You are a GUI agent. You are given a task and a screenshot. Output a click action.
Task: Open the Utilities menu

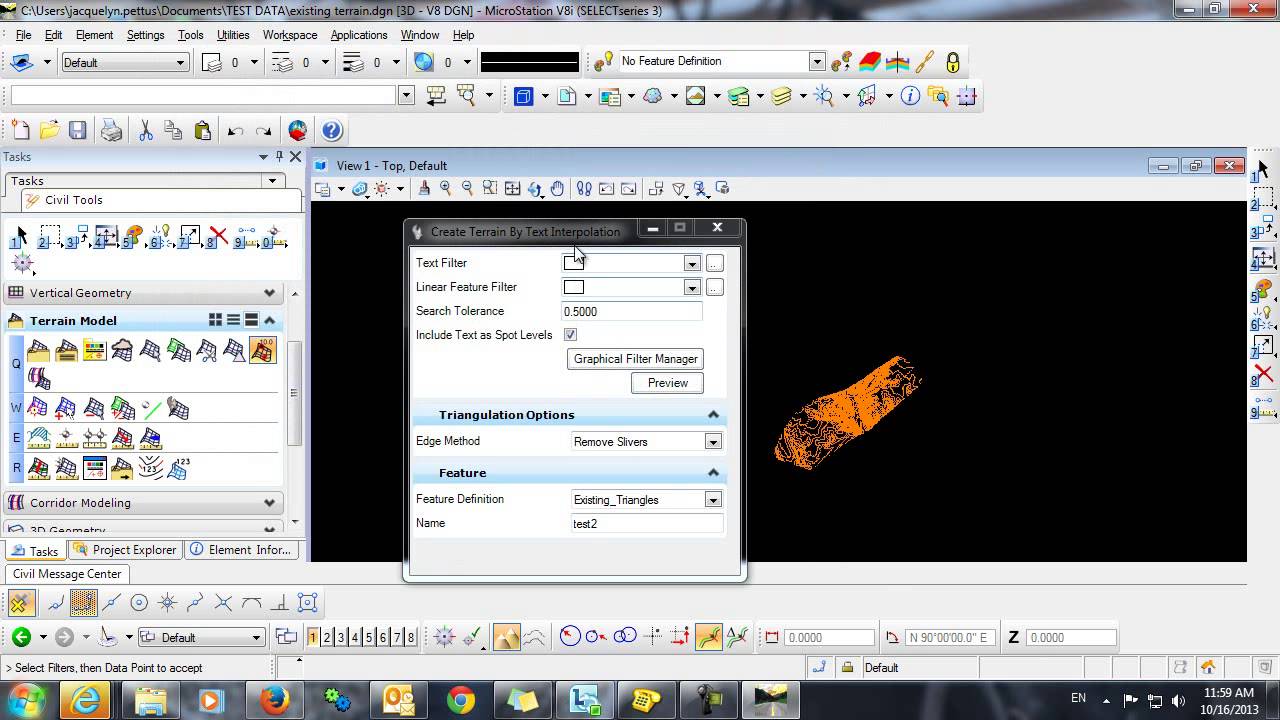233,35
